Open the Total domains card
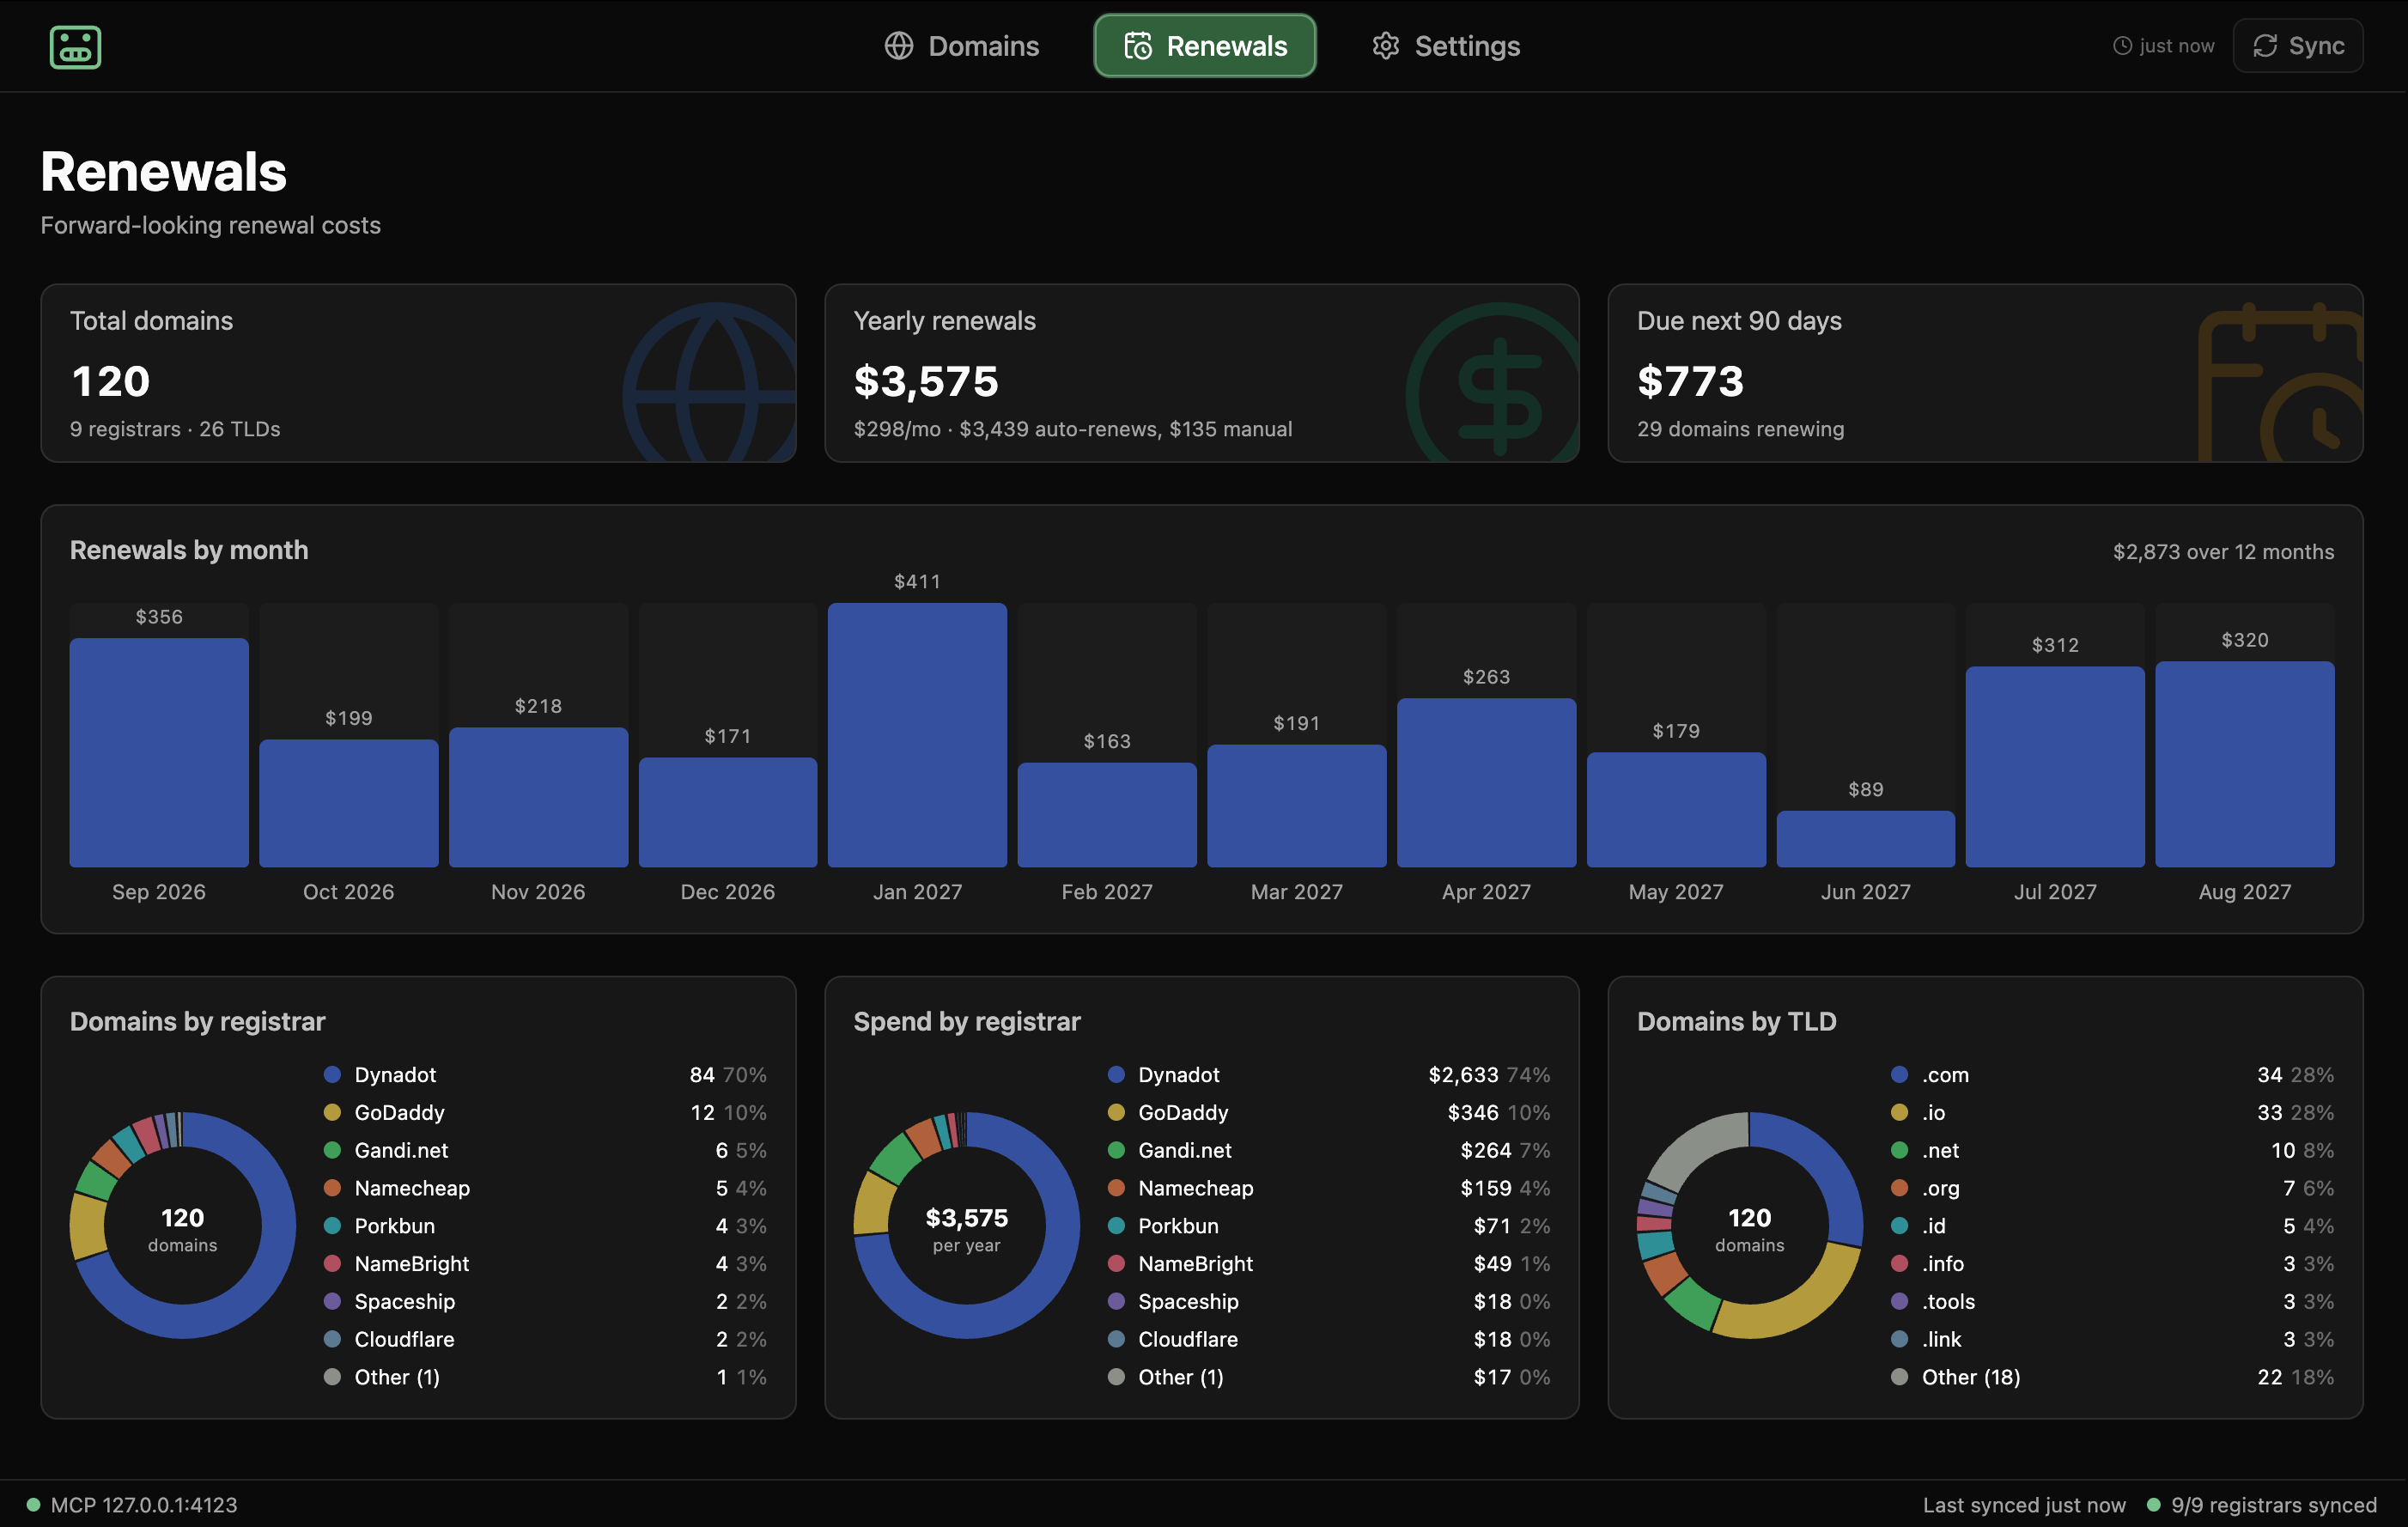The image size is (2408, 1527). point(418,373)
